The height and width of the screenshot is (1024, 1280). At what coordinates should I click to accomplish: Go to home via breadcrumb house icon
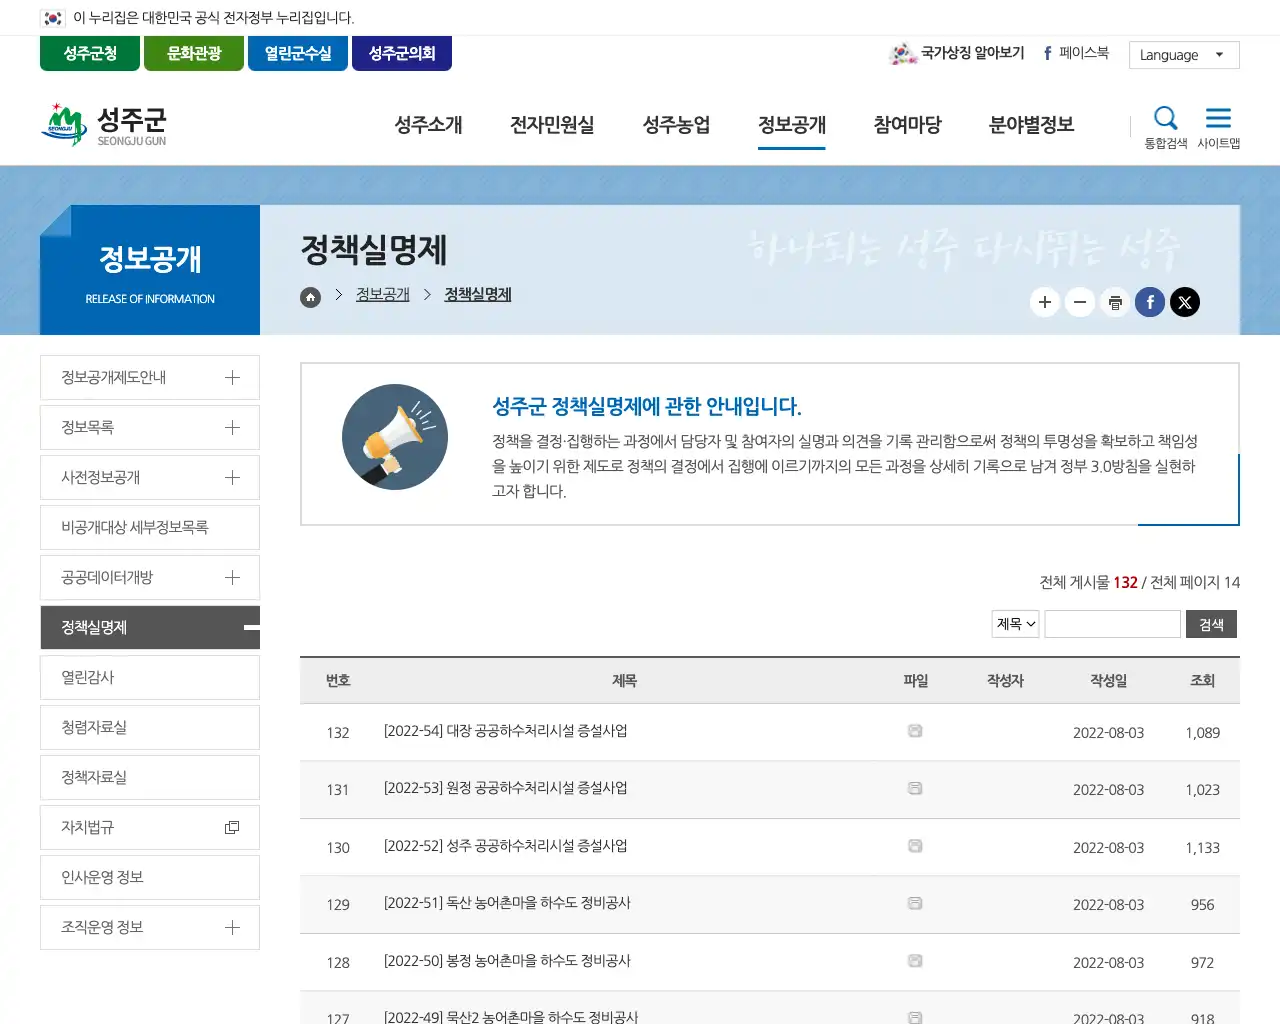coord(311,296)
